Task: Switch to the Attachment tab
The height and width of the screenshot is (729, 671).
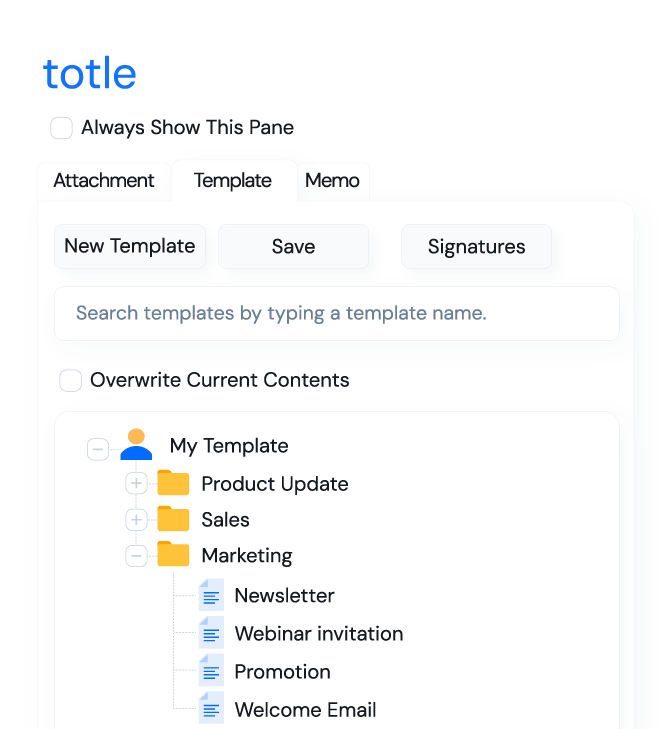Action: [104, 181]
